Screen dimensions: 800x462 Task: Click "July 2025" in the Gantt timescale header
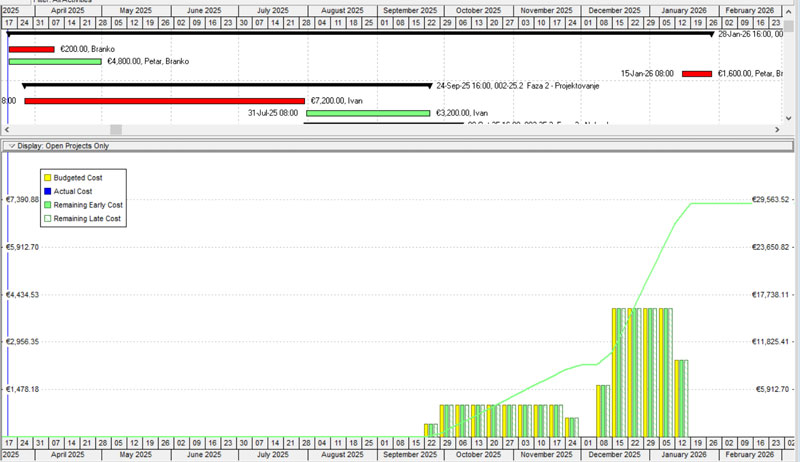pos(273,10)
